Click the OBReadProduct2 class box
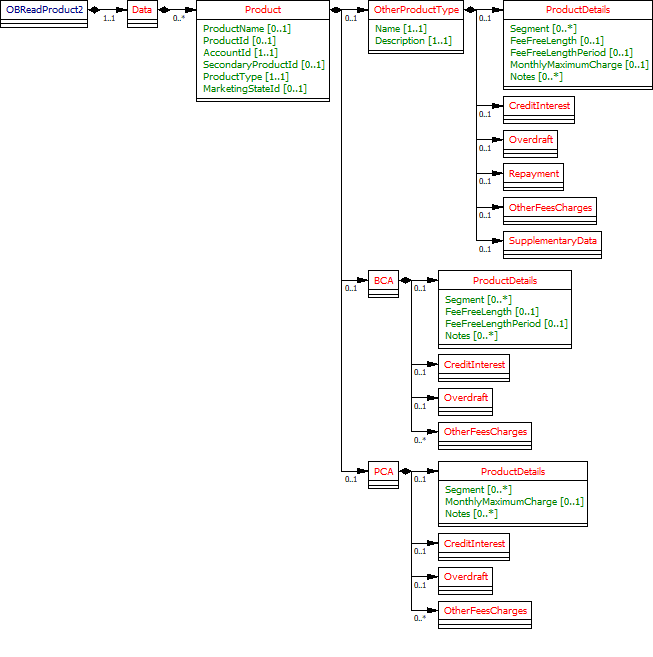 [x=45, y=9]
